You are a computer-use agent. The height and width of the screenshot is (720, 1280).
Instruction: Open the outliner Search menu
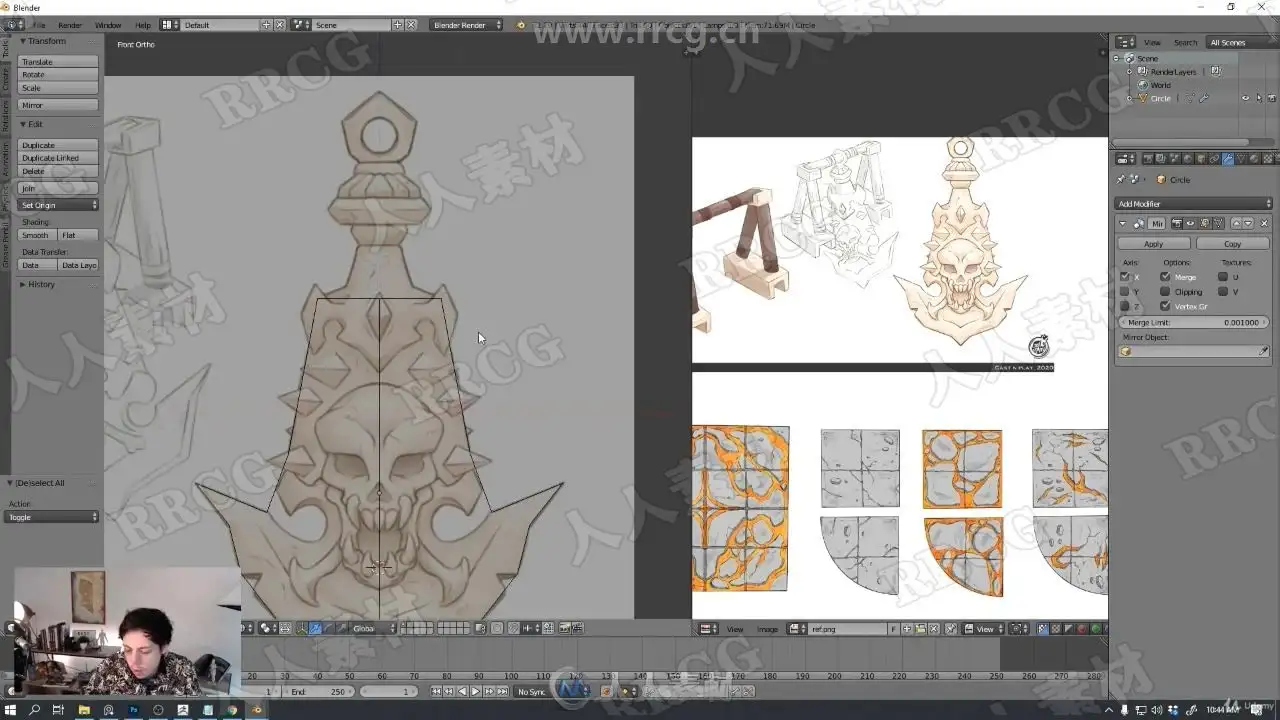1185,42
